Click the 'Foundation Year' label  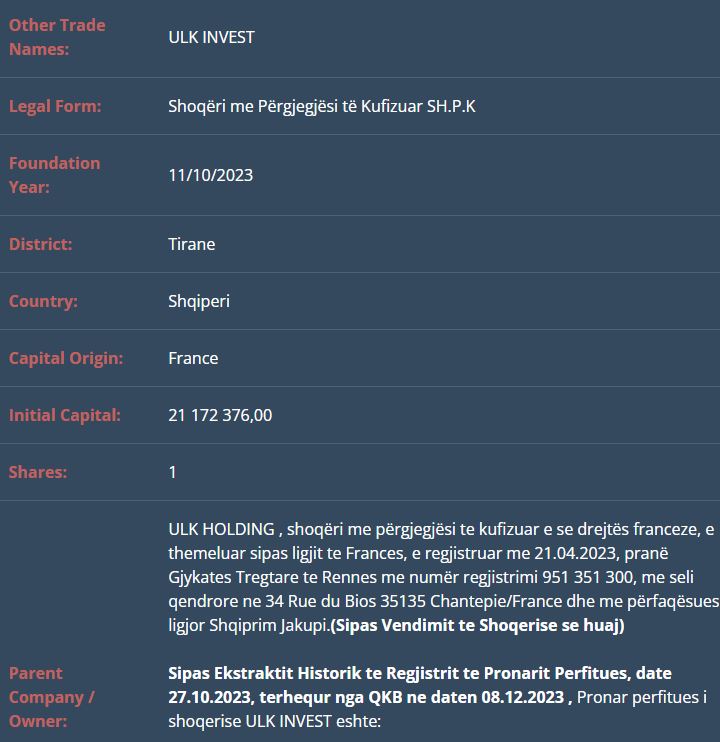pos(55,175)
